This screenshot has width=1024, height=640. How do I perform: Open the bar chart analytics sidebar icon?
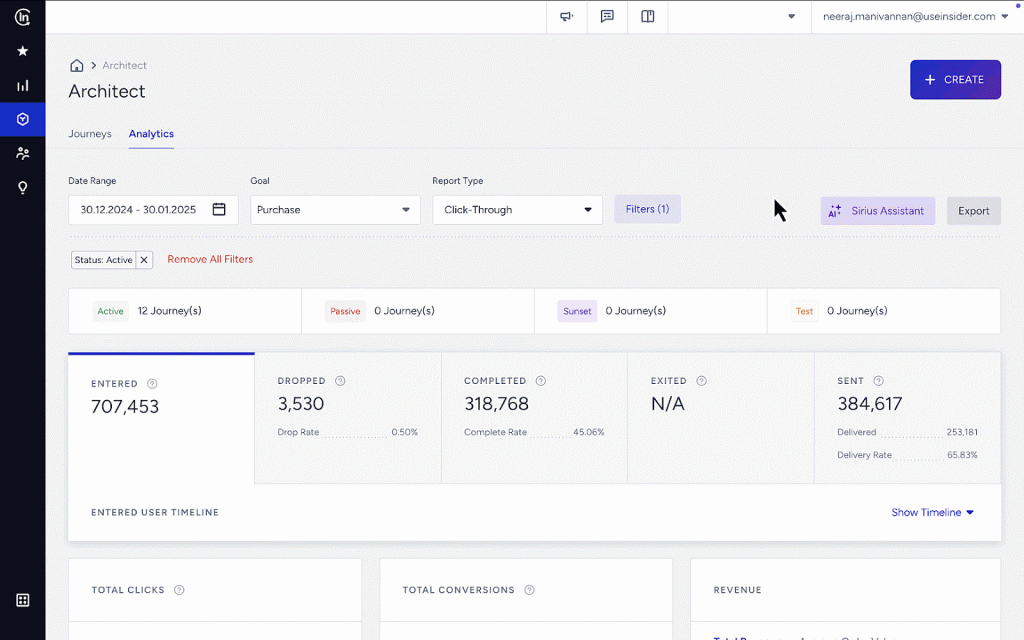(22, 86)
